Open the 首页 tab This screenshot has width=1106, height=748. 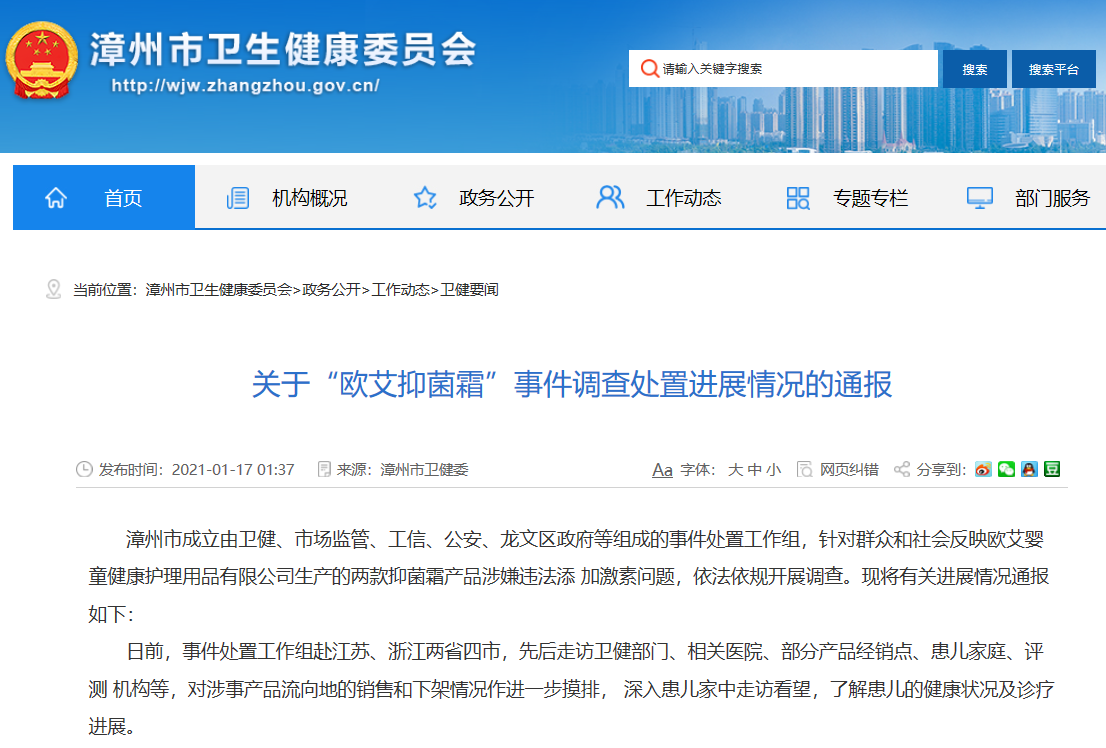click(104, 198)
